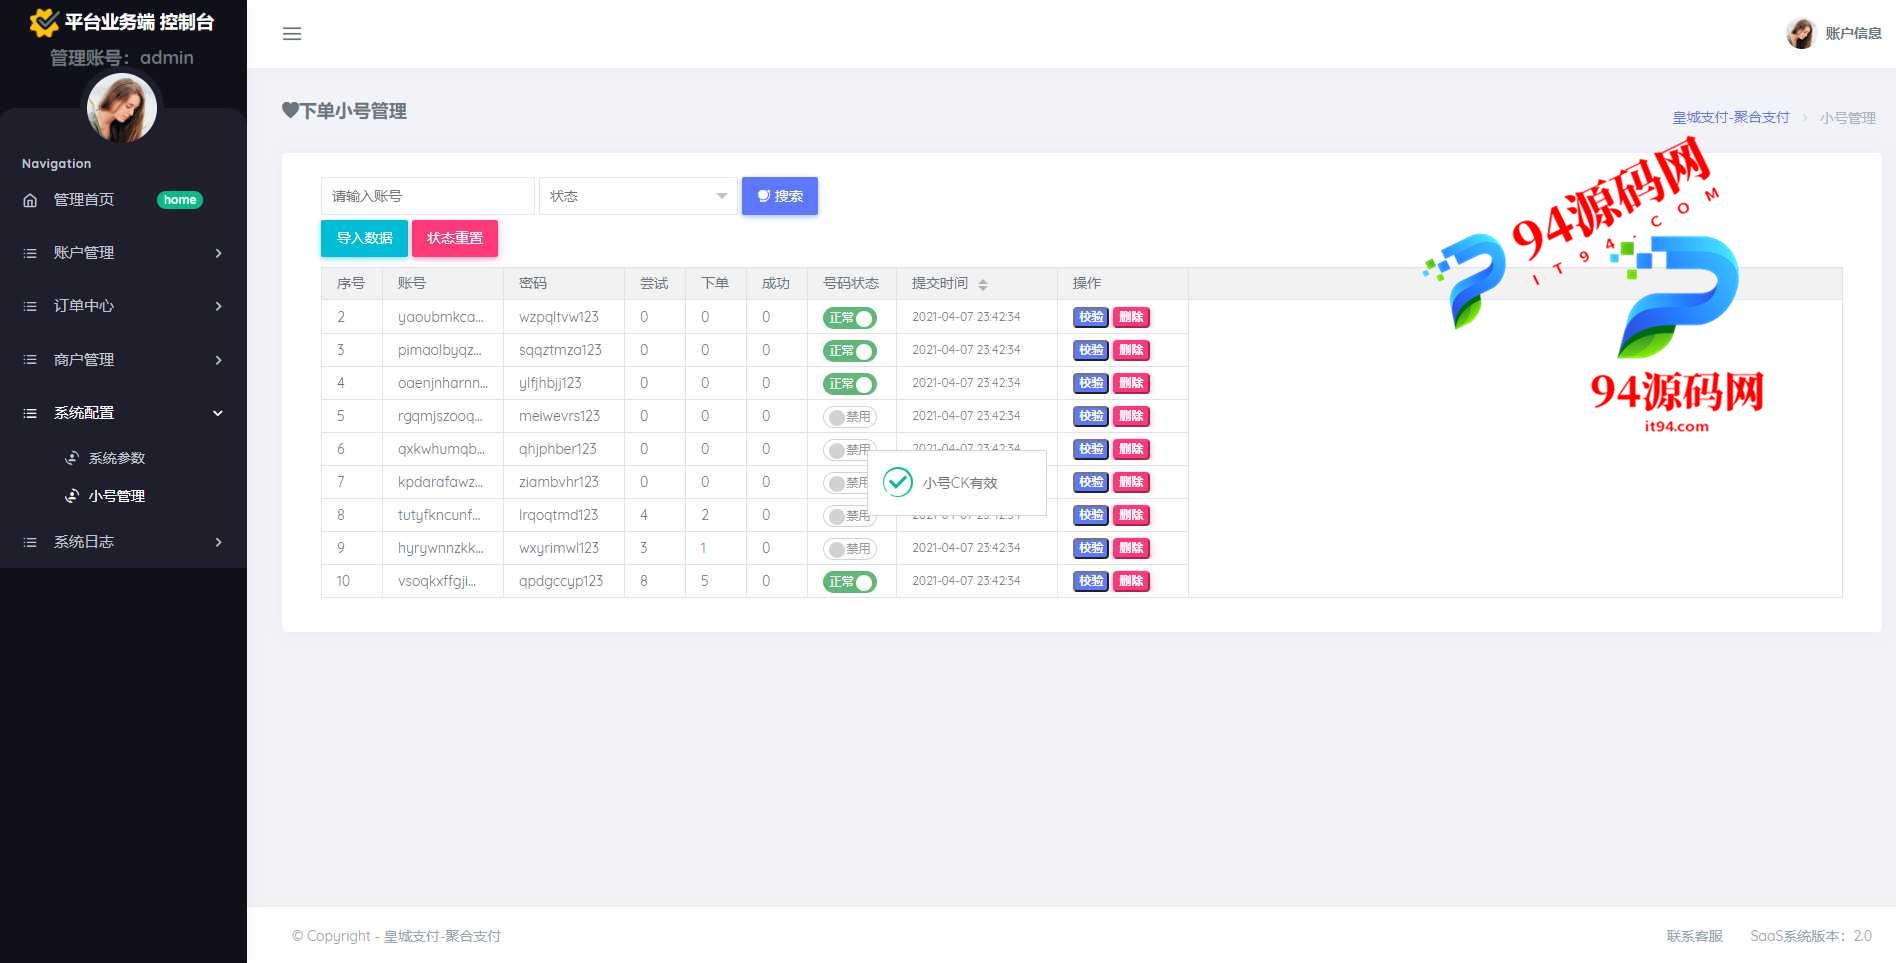Screen dimensions: 1896x963
Task: Click 校验 for oaenjnharnn row
Action: [x=1091, y=383]
